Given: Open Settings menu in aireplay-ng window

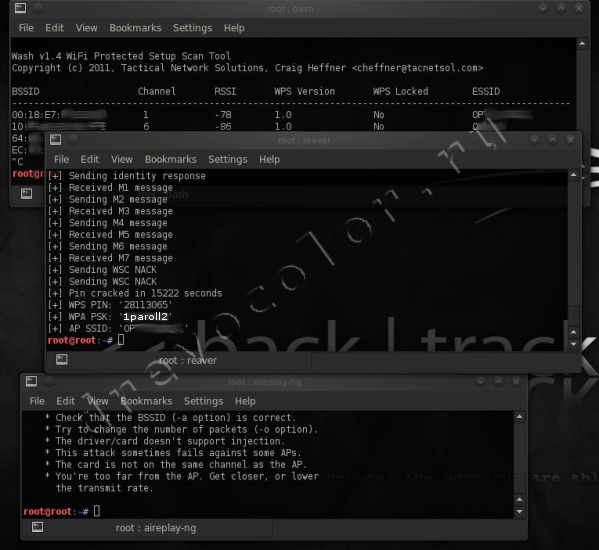Looking at the screenshot, I should (204, 401).
